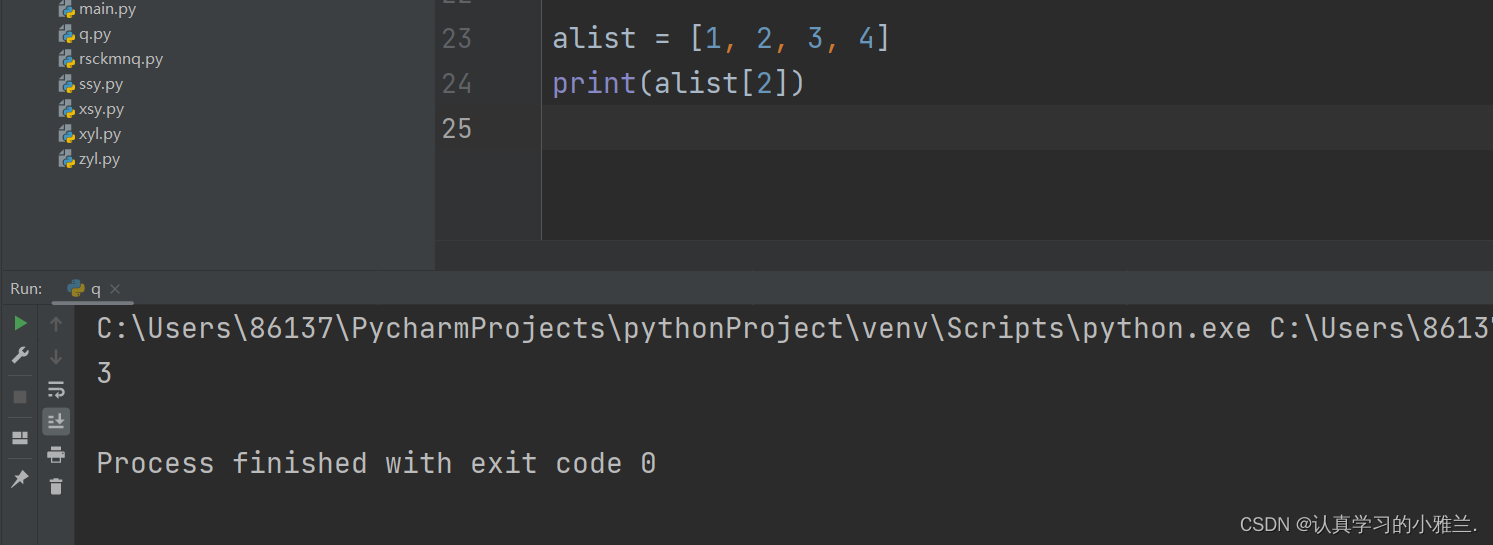Jump to previous stack trace arrow
This screenshot has width=1493, height=545.
56,324
